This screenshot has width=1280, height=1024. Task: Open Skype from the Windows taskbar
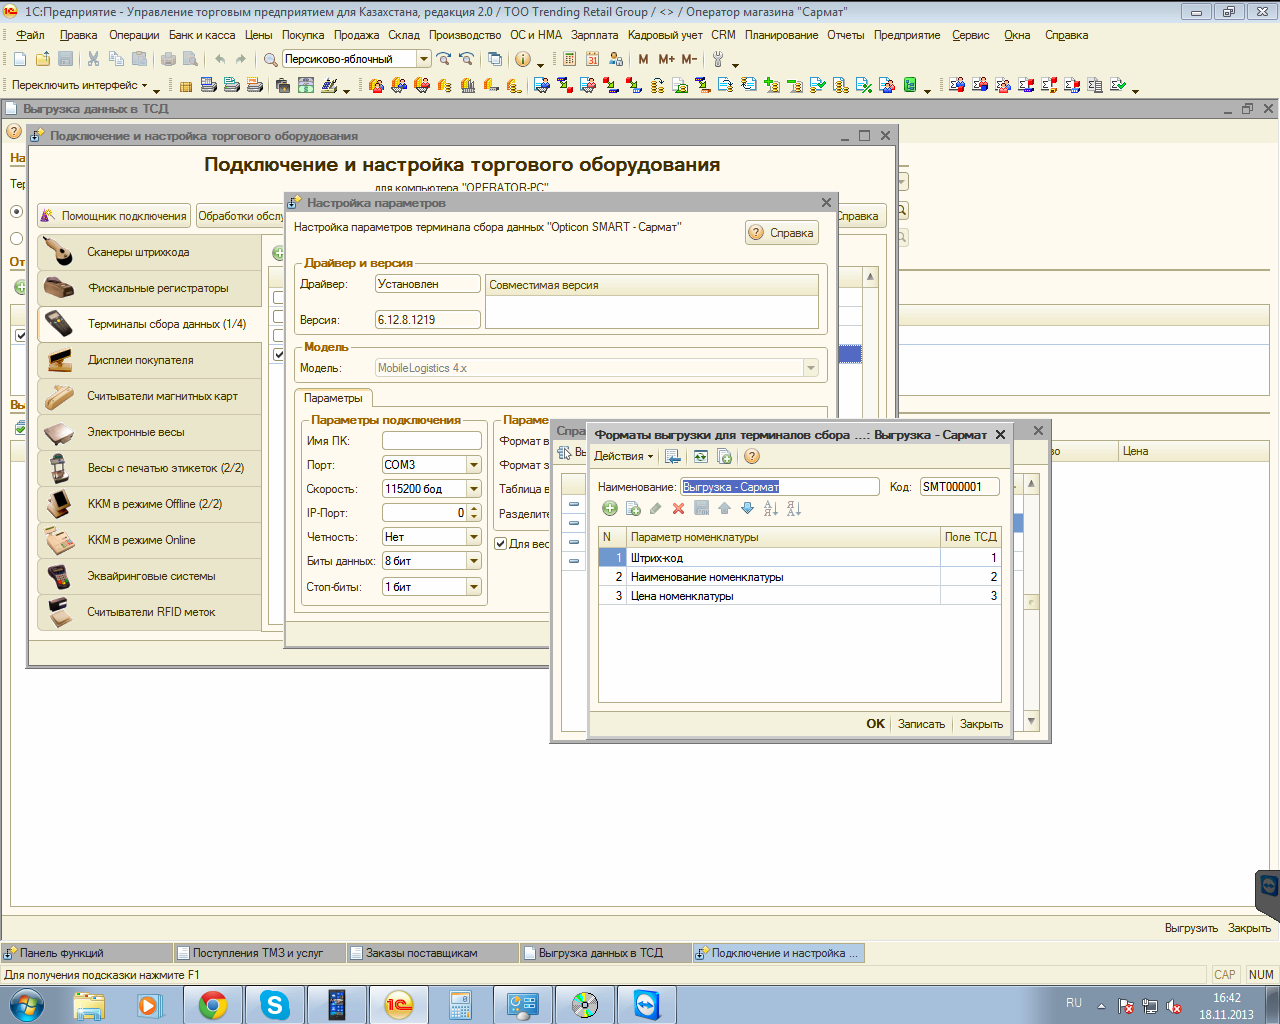274,1004
